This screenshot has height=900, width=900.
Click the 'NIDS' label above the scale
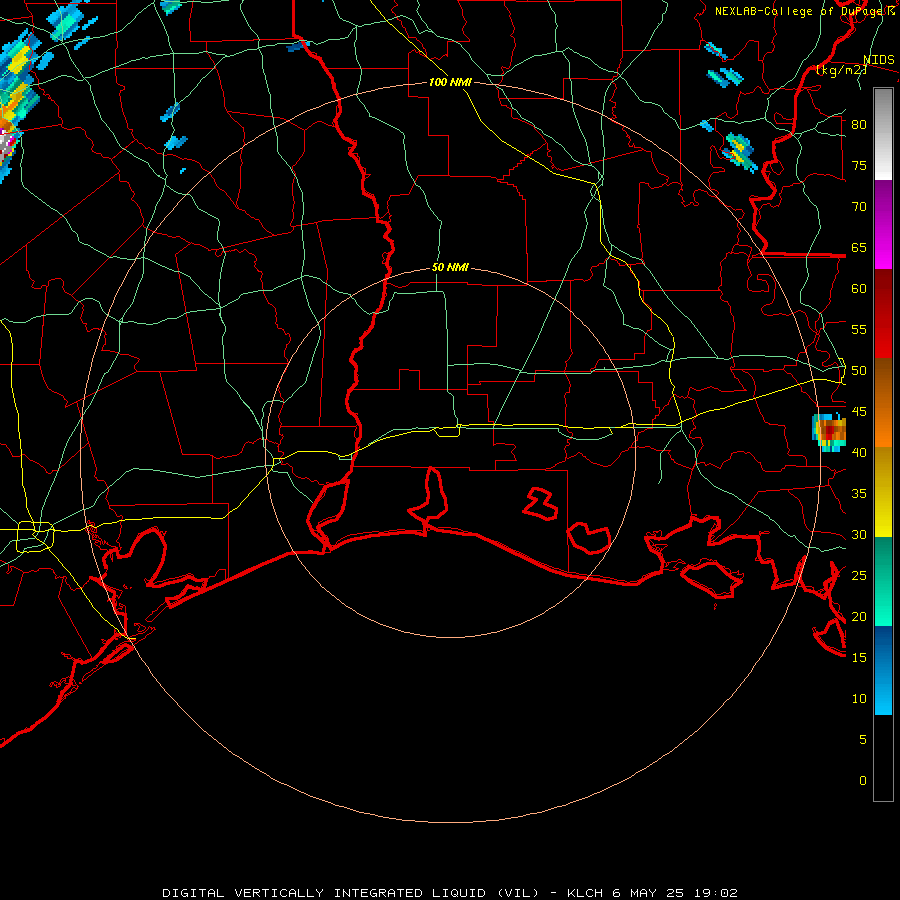(878, 60)
